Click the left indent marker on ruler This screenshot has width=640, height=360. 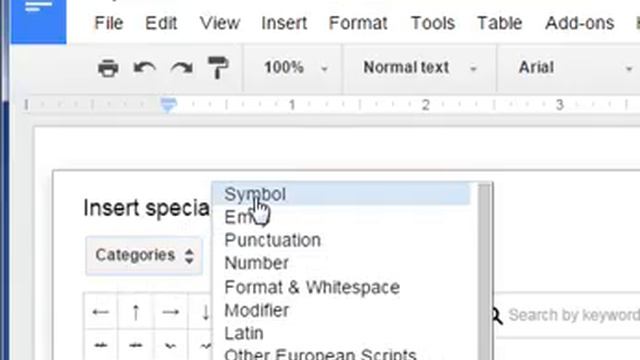tap(168, 105)
